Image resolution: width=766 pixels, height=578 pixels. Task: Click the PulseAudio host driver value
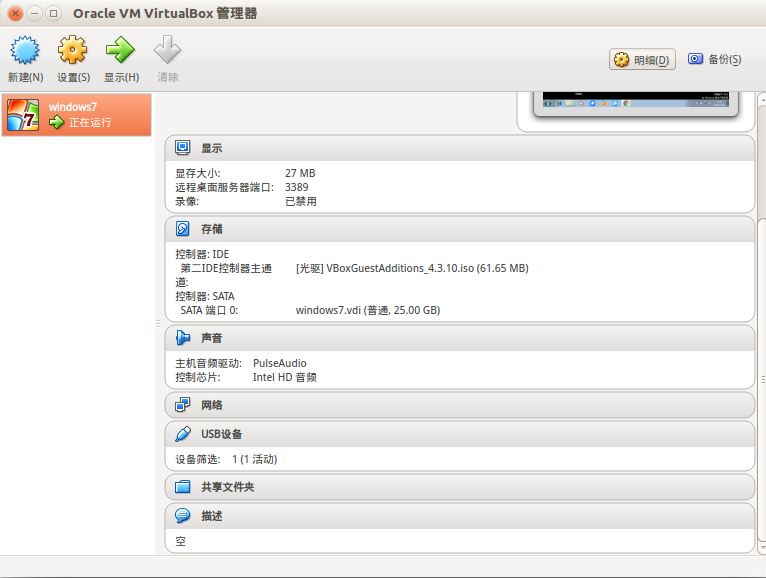click(279, 363)
